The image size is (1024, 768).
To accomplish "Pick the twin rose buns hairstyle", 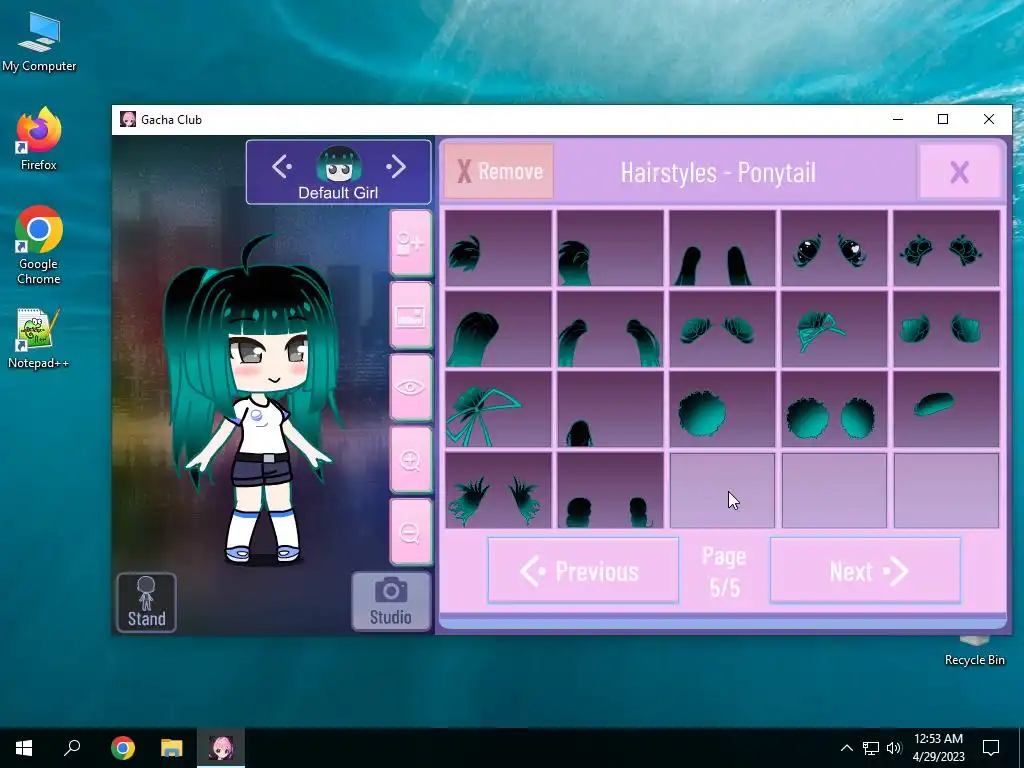I will [946, 248].
